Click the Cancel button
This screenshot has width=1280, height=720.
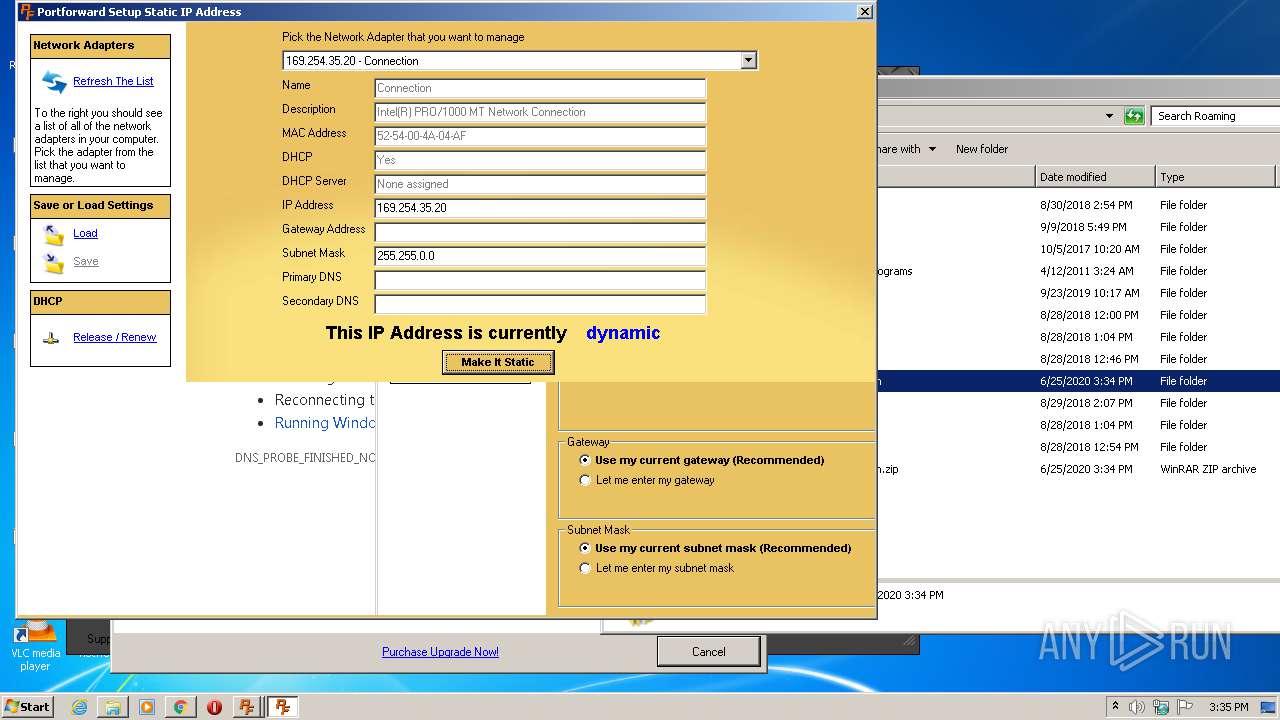(708, 652)
